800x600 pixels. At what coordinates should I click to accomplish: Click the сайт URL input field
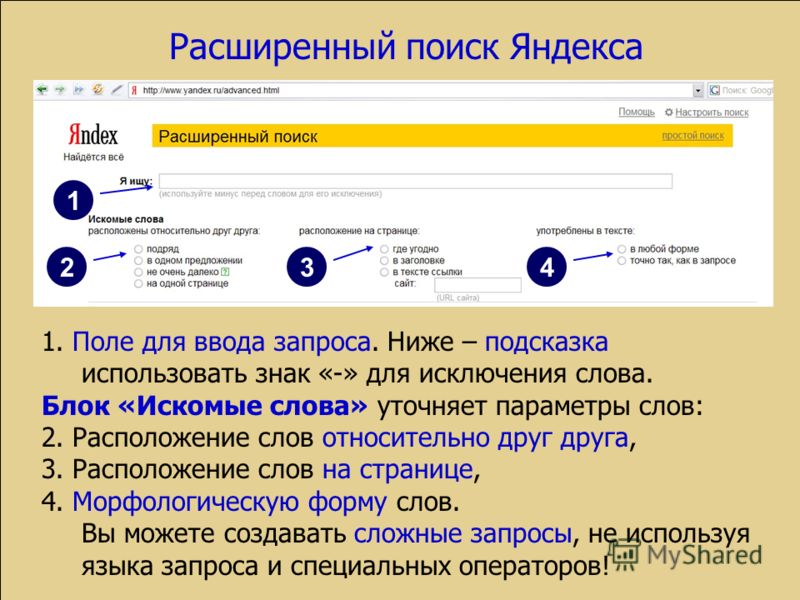click(x=478, y=285)
